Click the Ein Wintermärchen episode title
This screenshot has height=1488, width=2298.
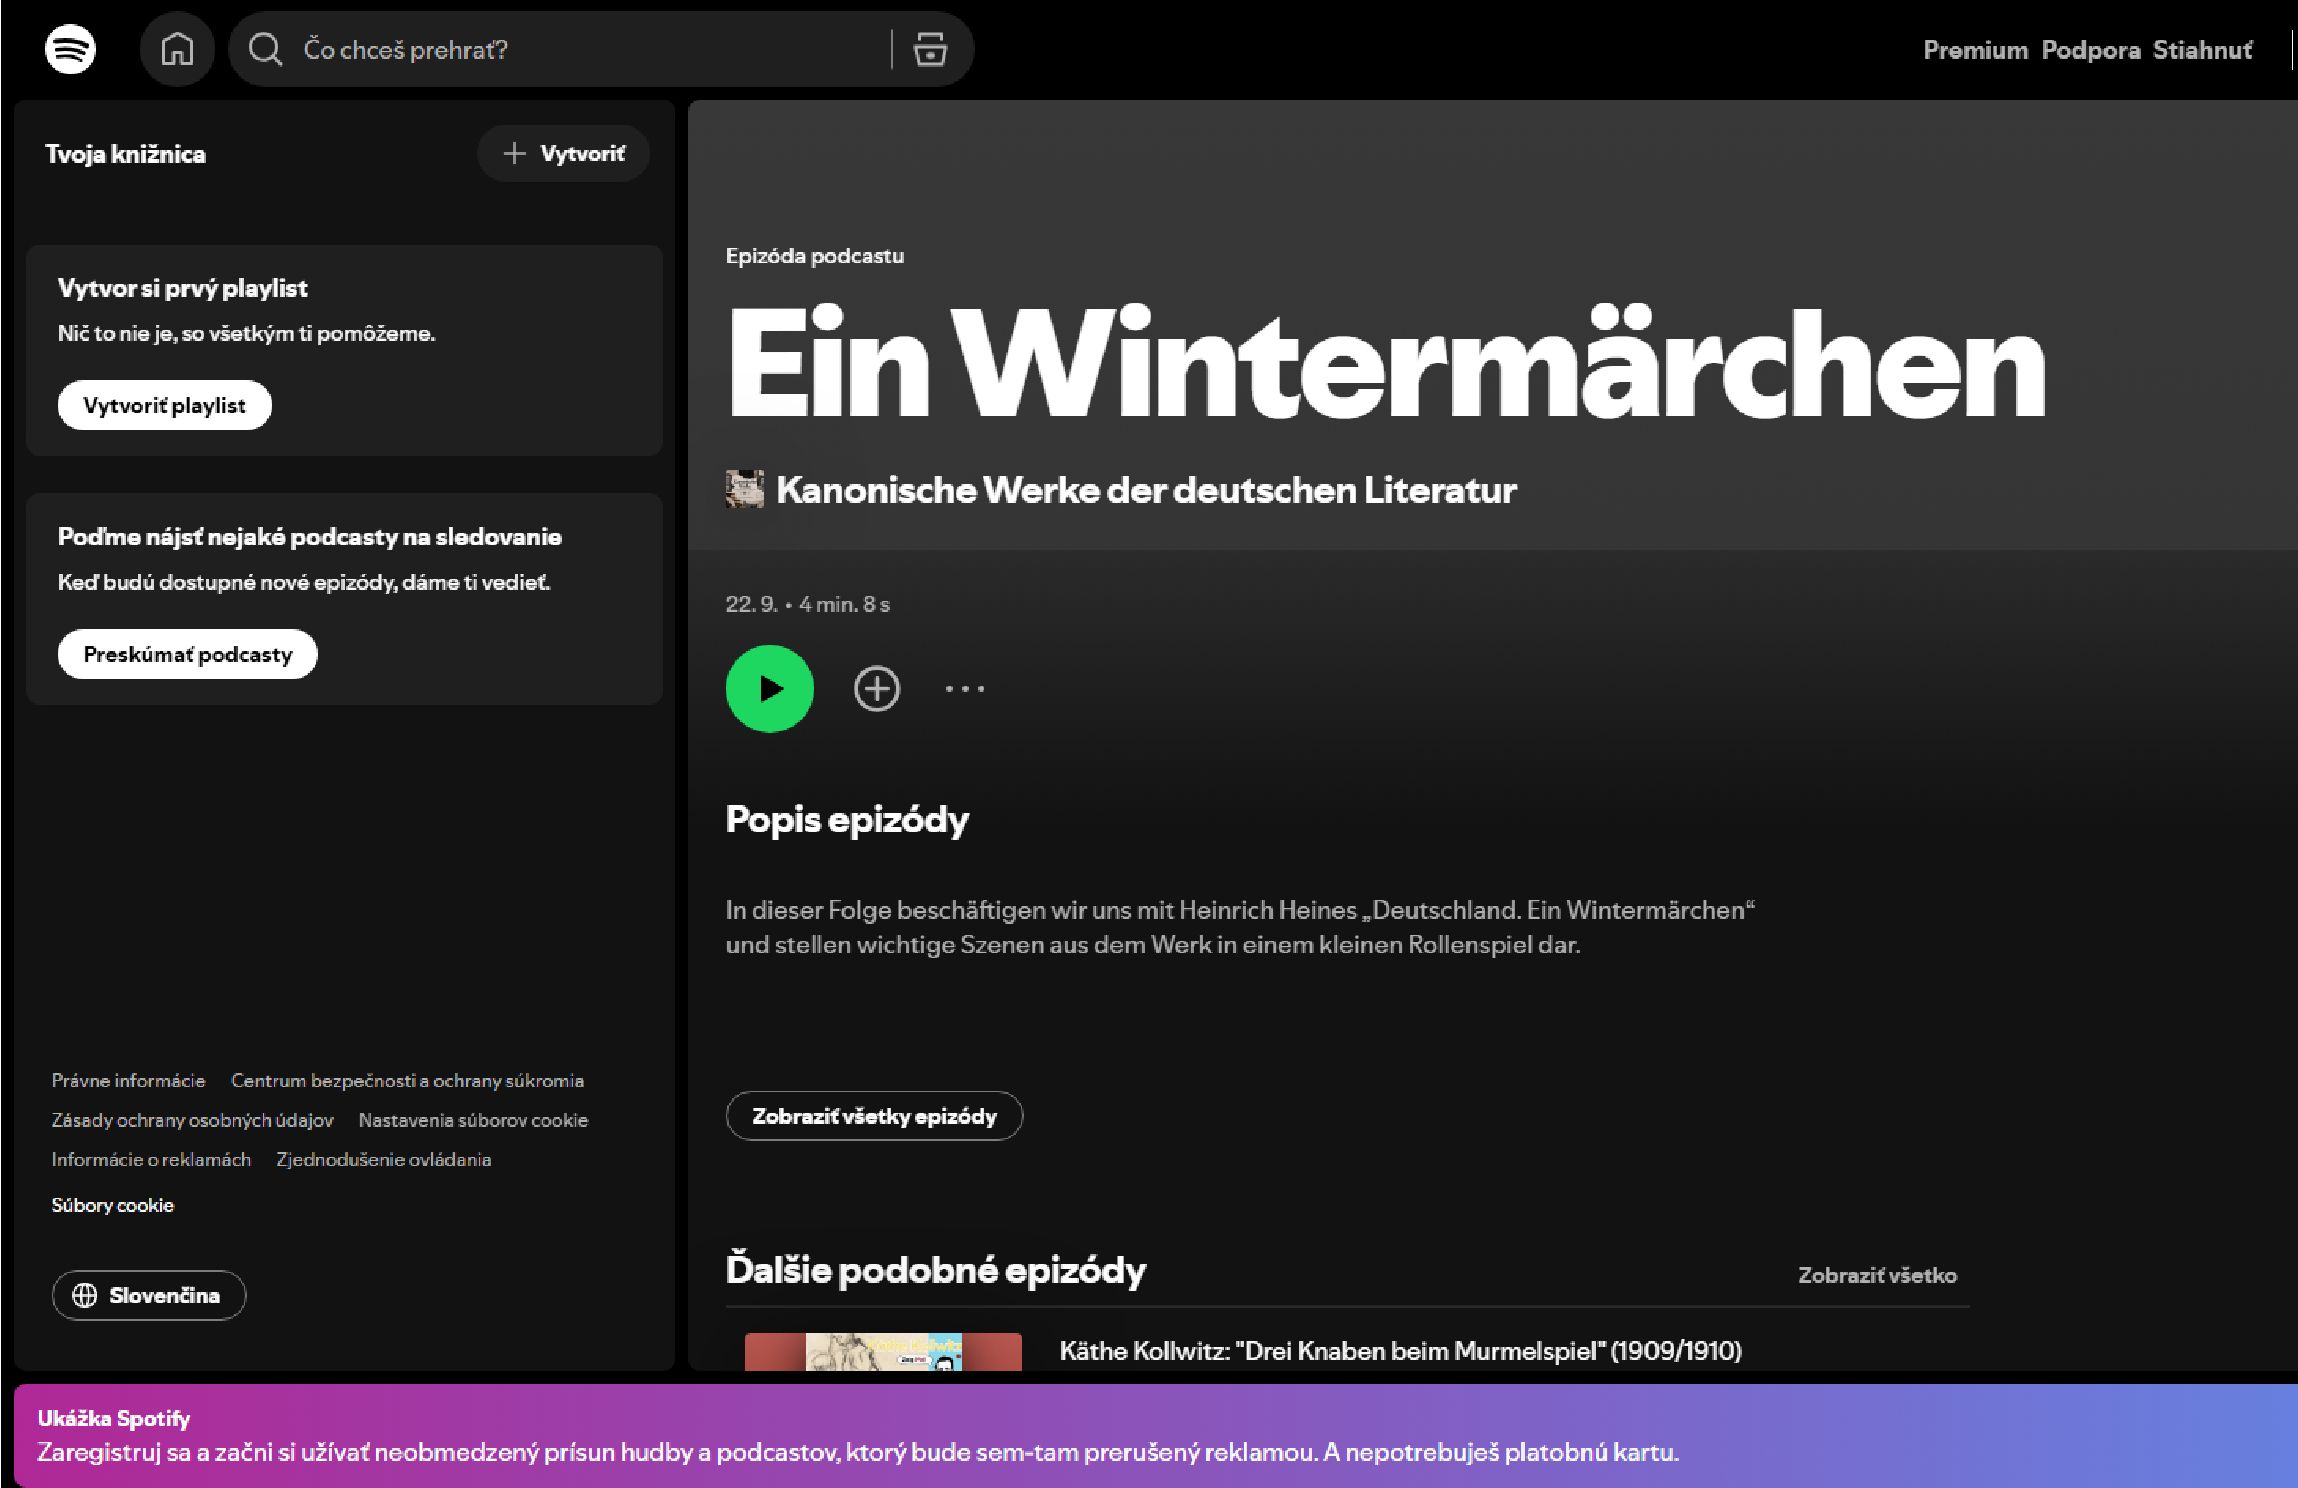pos(1386,361)
